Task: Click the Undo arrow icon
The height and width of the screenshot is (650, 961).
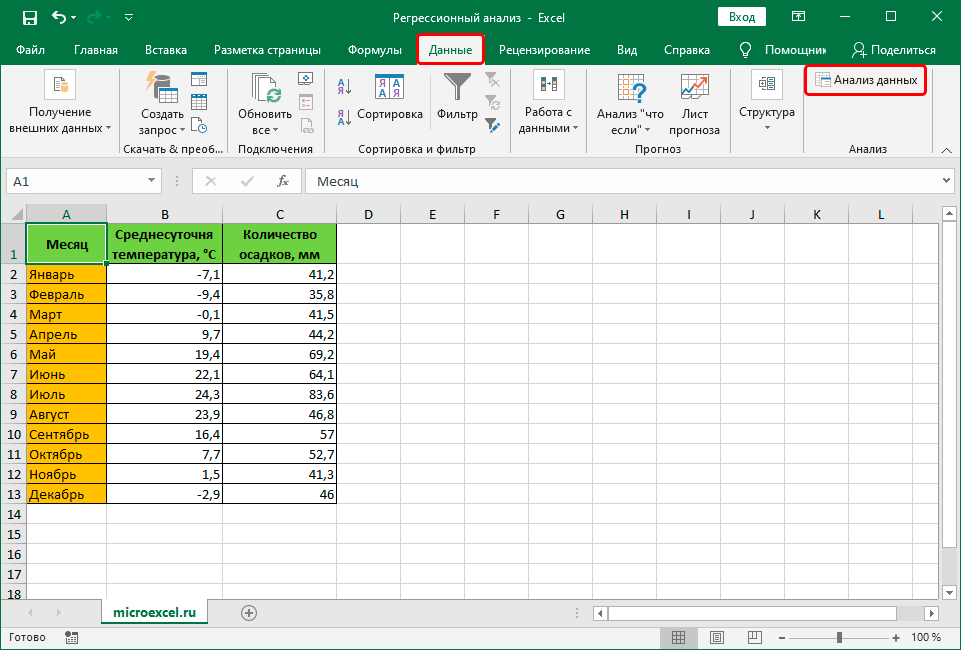Action: [x=59, y=17]
